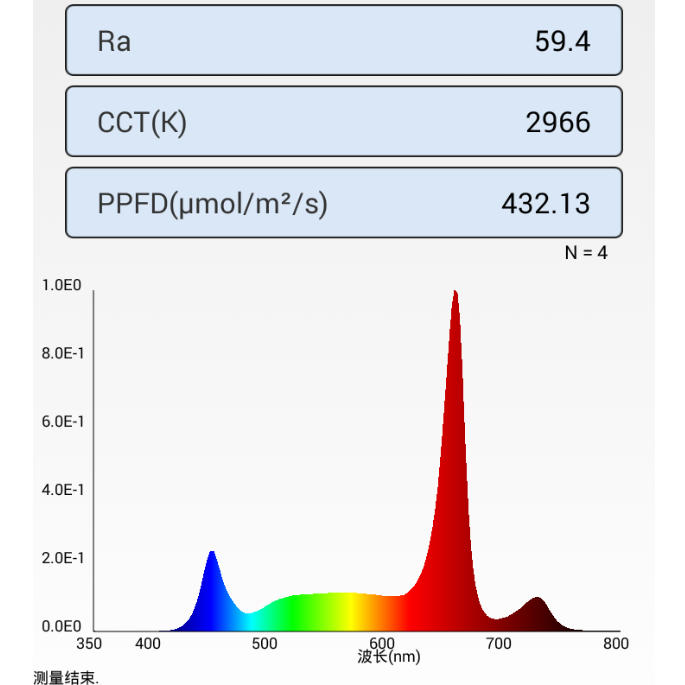Select the CCT(K) measurement row
The image size is (685, 685).
(344, 121)
